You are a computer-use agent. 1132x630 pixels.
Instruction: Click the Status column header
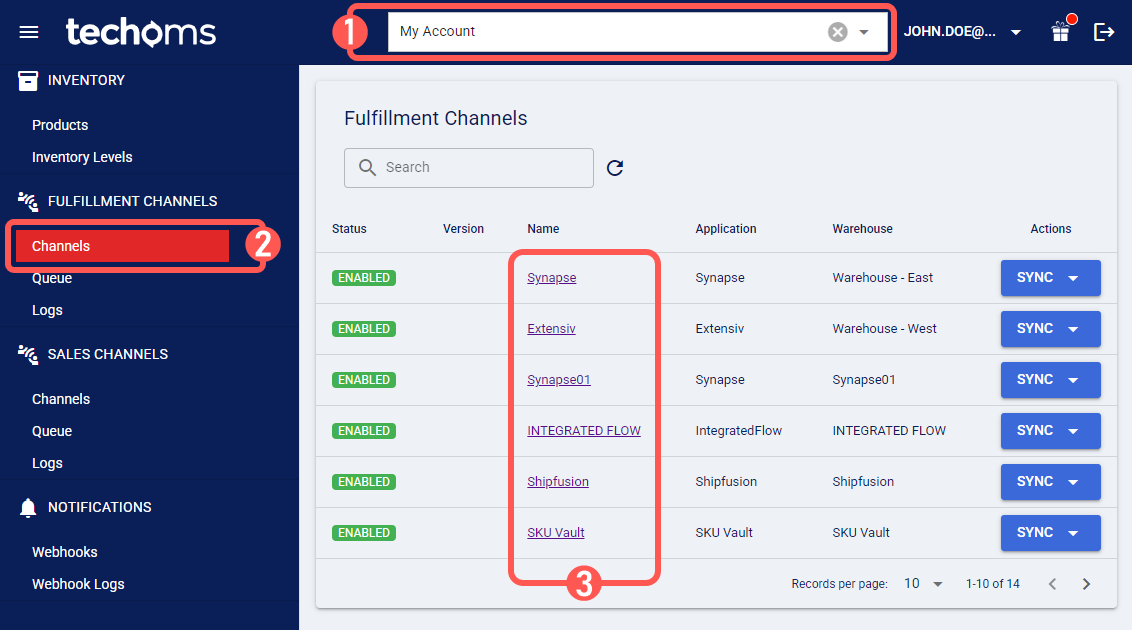coord(349,229)
